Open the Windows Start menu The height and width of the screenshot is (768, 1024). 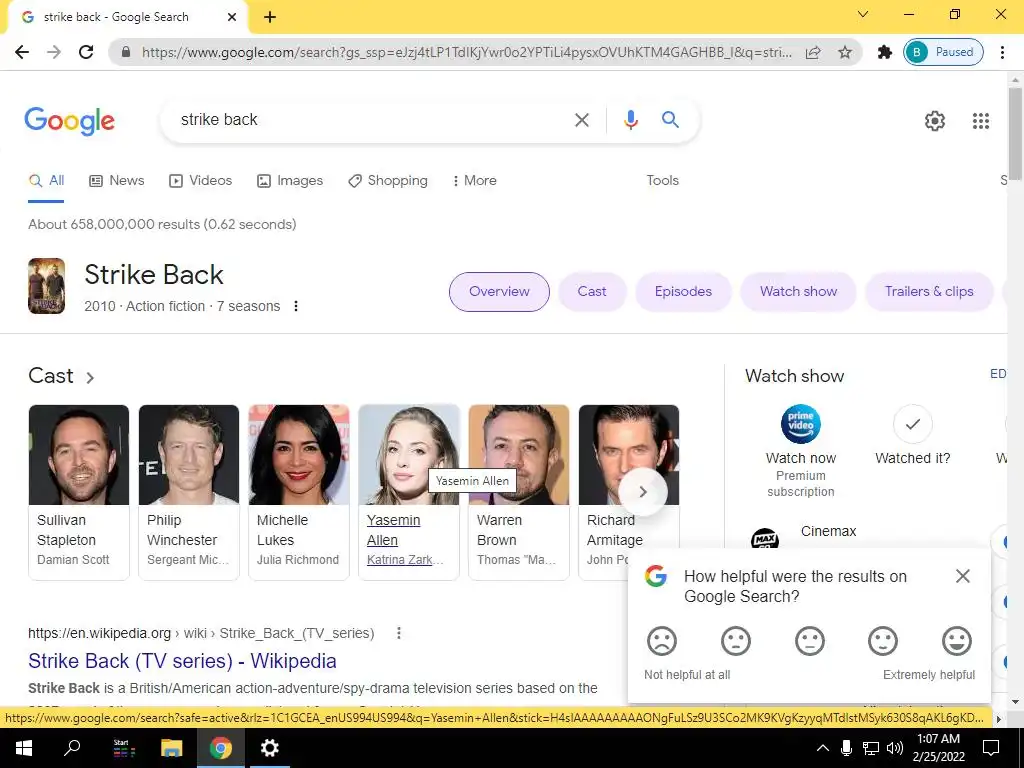tap(24, 748)
